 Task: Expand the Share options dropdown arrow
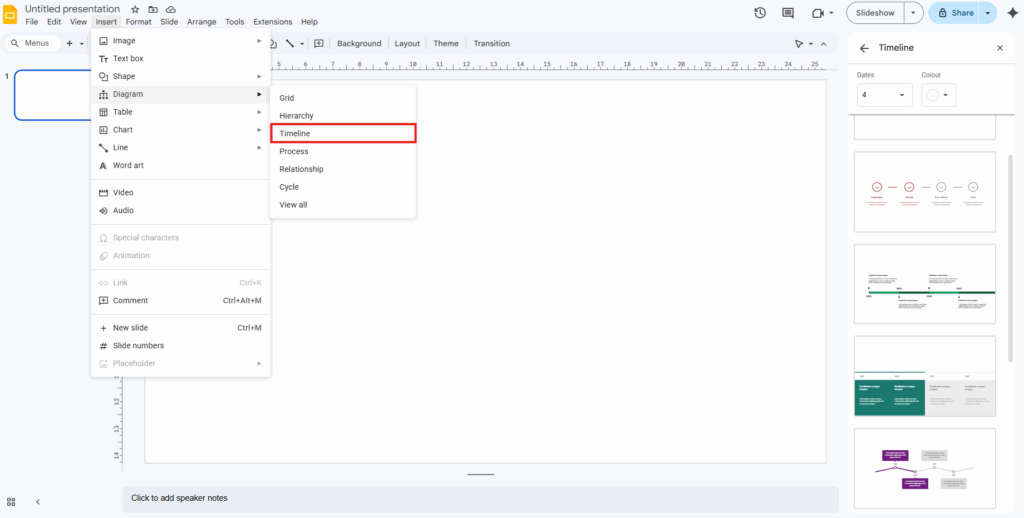pos(988,13)
